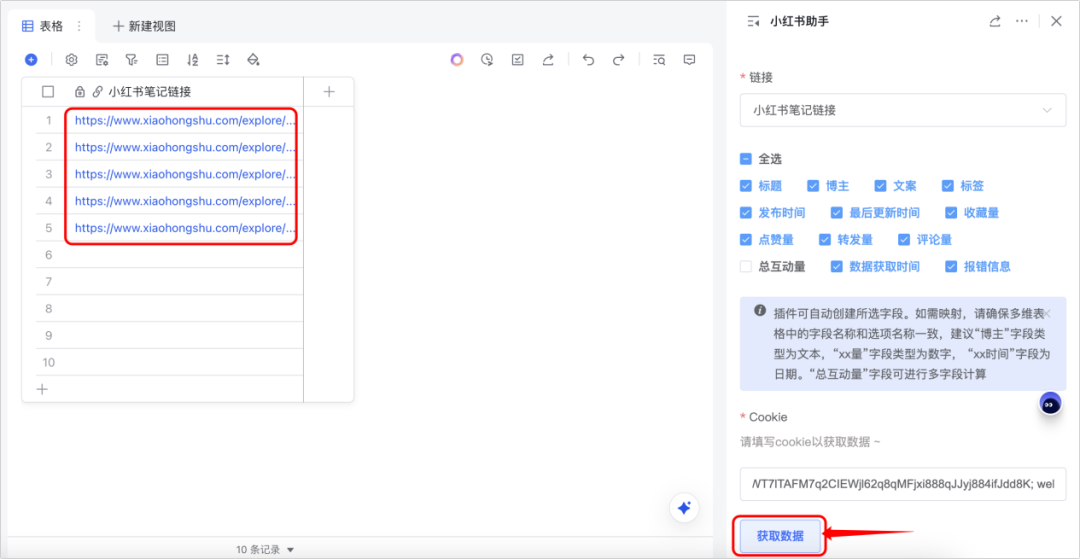1080x559 pixels.
Task: Uncheck the 发布时间 checkbox
Action: click(x=745, y=213)
